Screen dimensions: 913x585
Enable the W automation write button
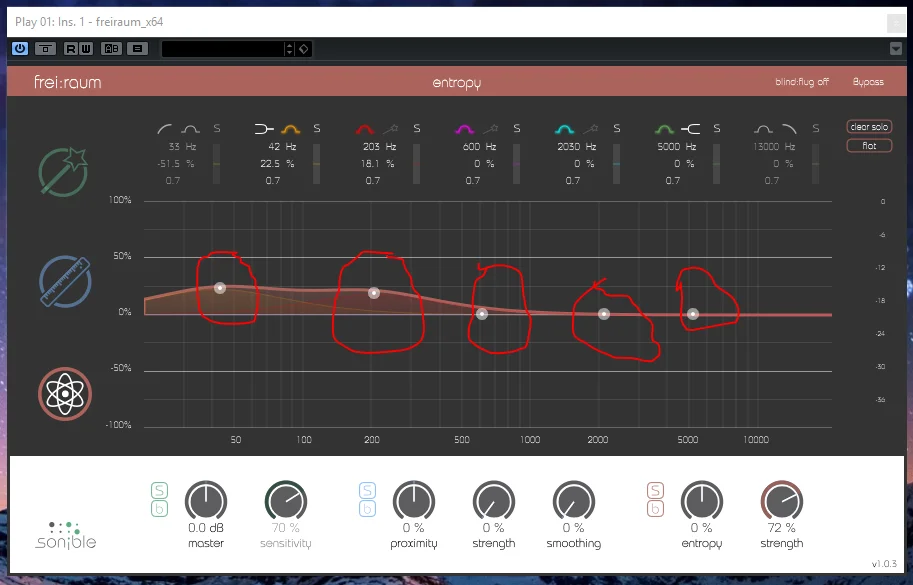pos(86,49)
